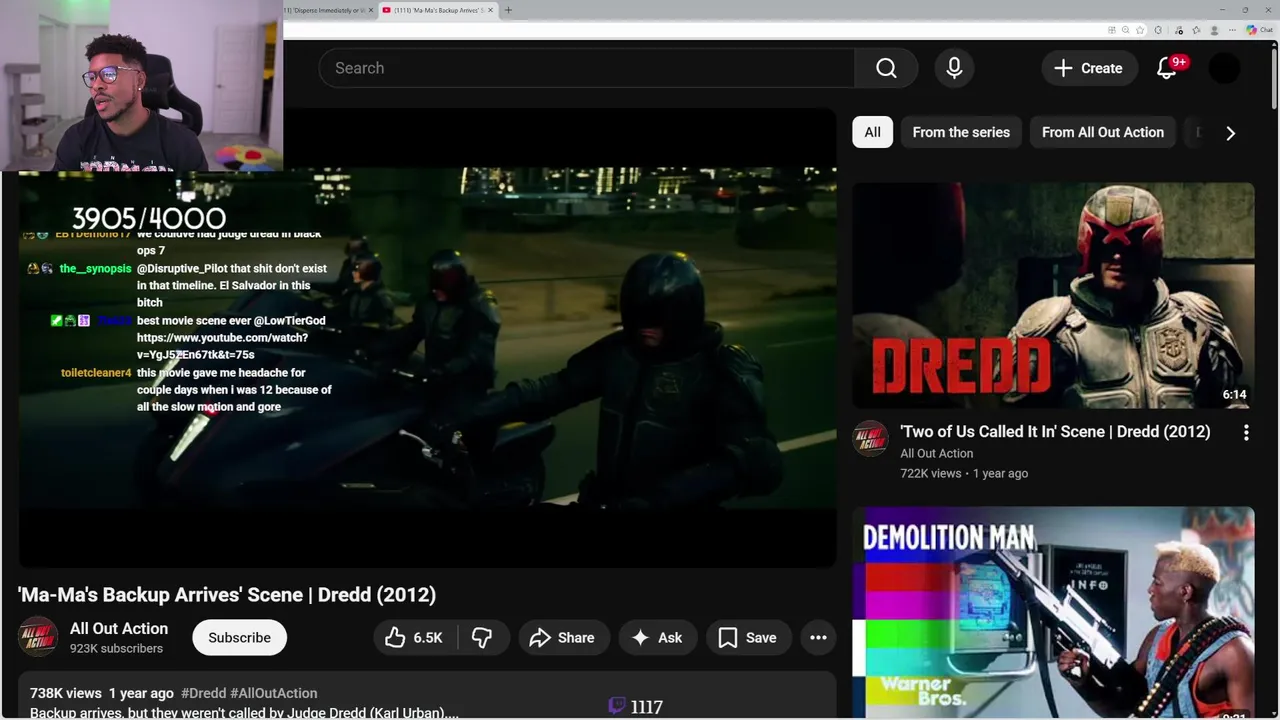Image resolution: width=1280 pixels, height=720 pixels.
Task: Open the Demolition Man video thumbnail
Action: (1053, 613)
